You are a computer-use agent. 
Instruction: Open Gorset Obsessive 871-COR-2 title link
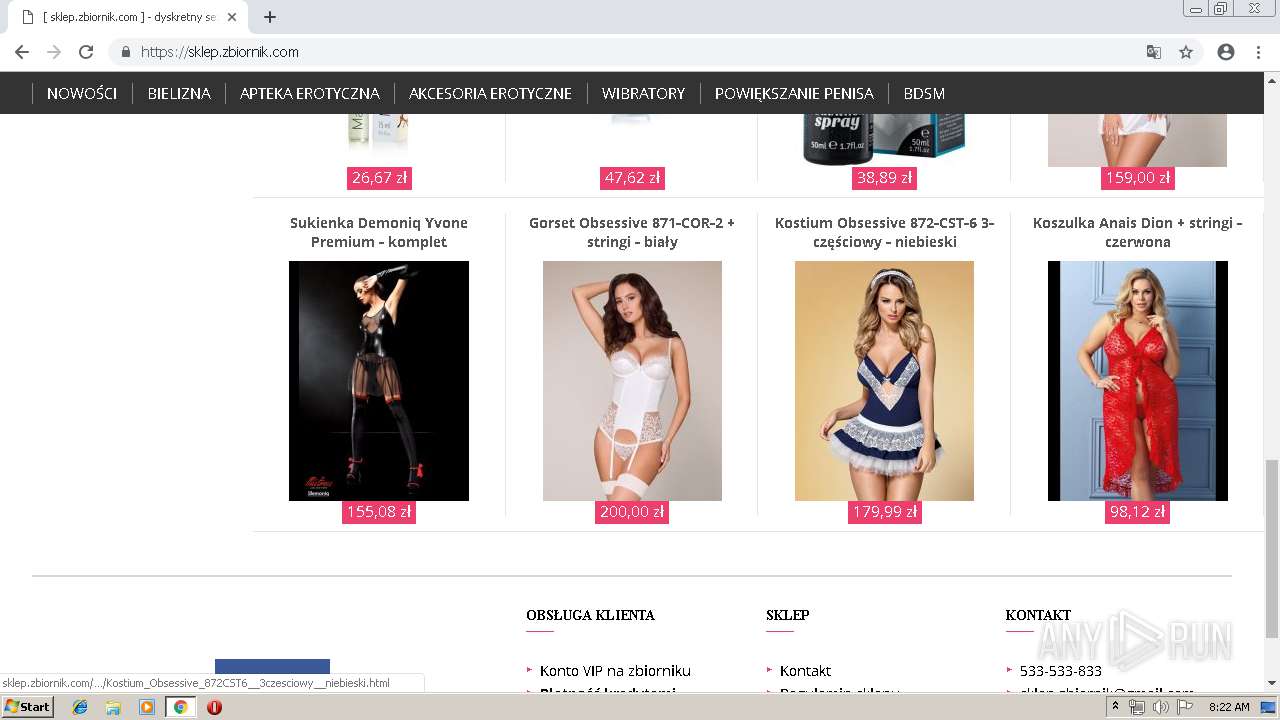point(632,232)
